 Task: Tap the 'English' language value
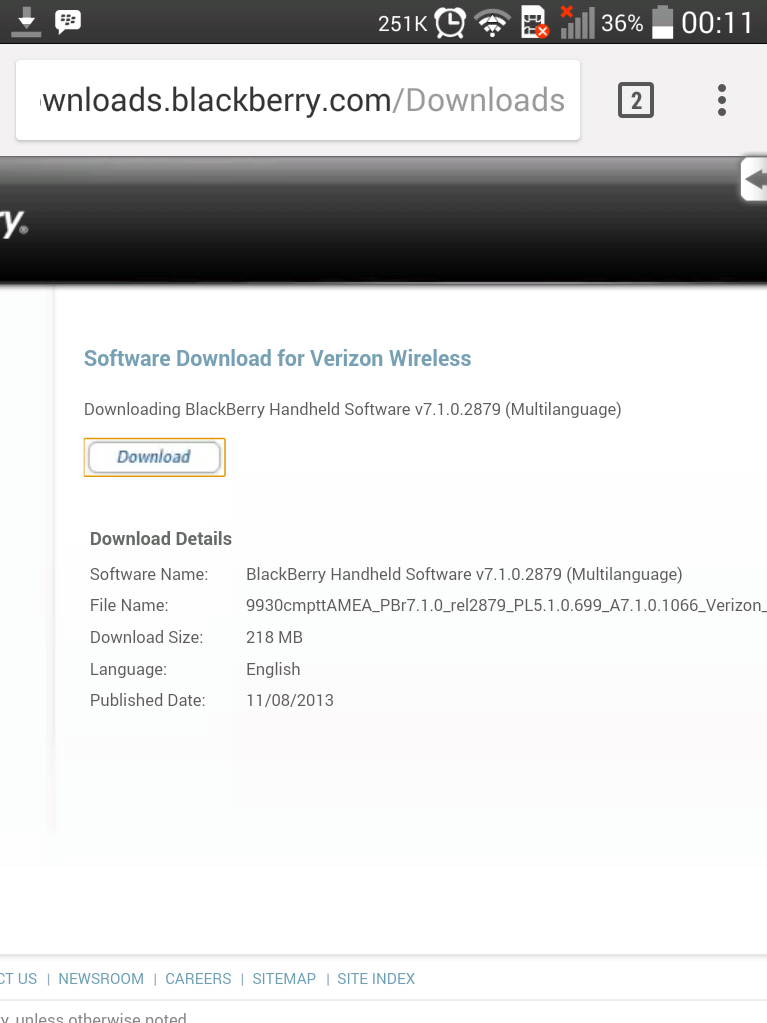click(273, 669)
